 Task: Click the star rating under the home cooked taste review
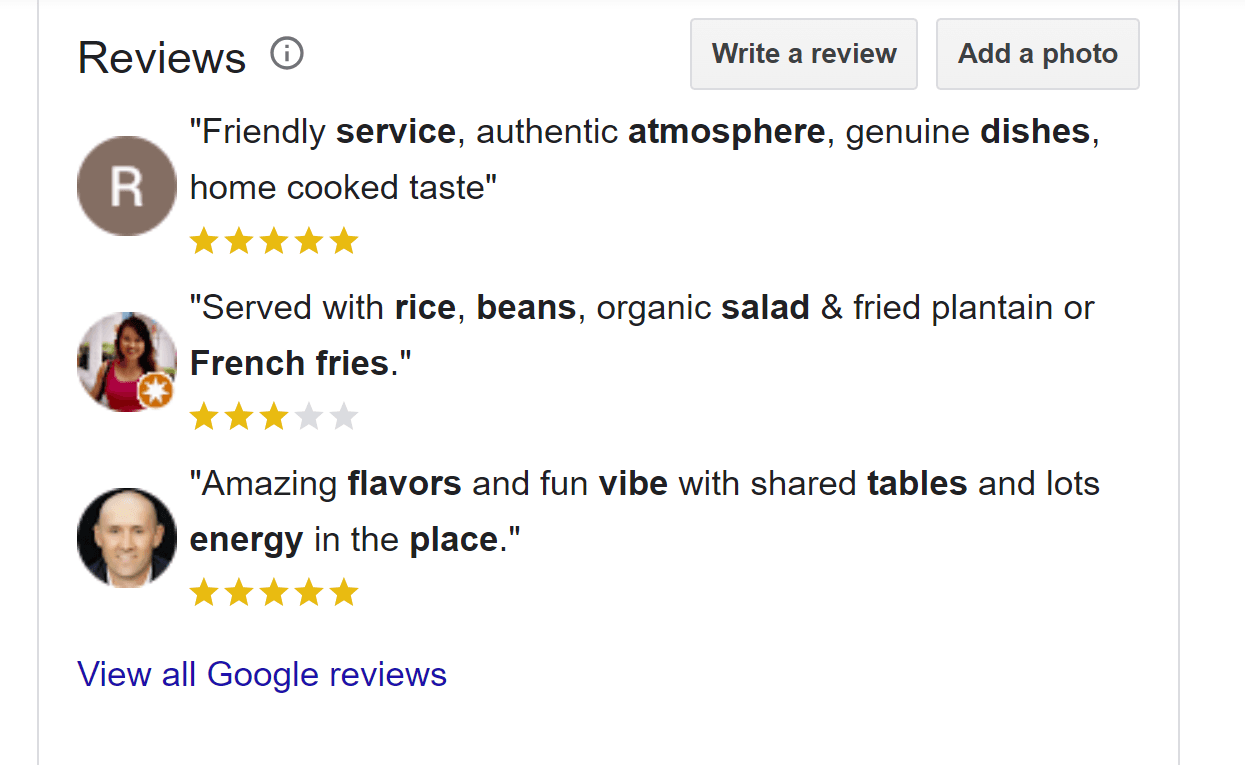coord(274,241)
